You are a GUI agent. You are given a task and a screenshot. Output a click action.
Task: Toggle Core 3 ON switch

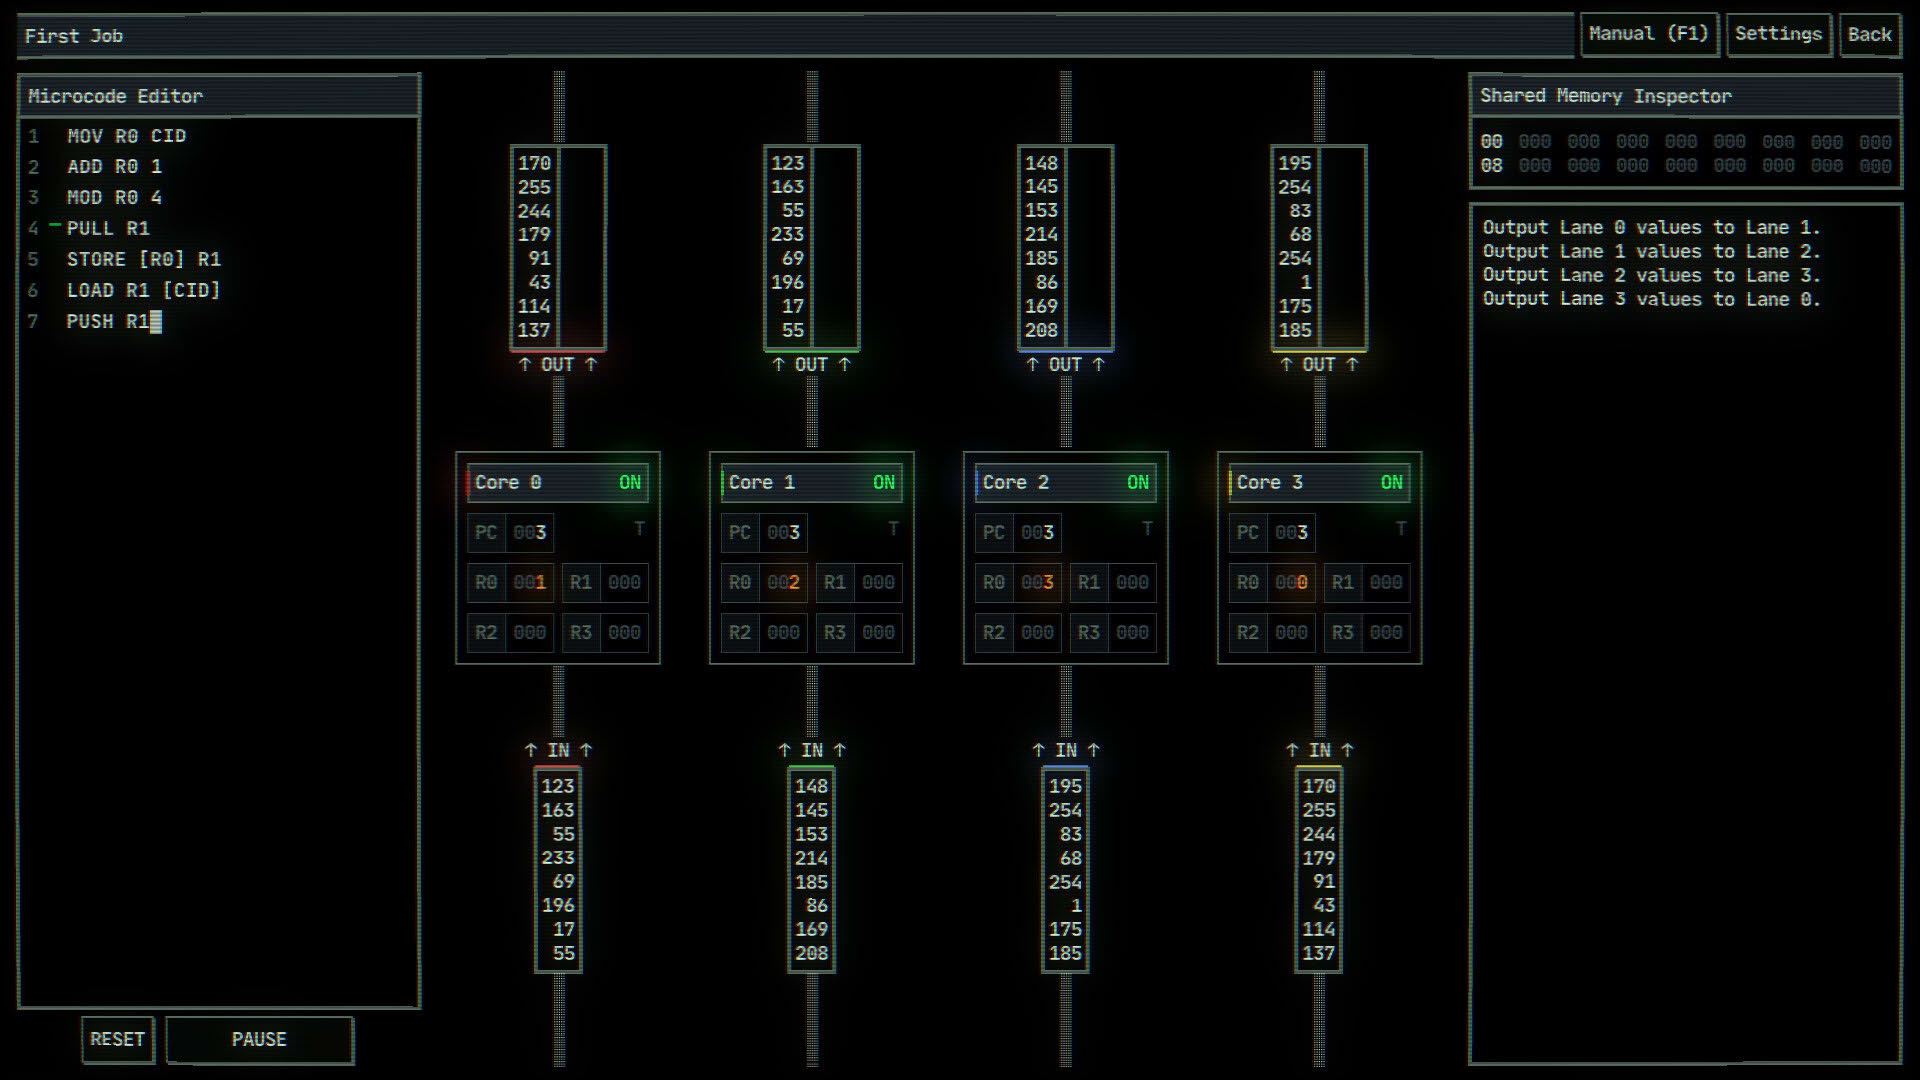(1392, 483)
